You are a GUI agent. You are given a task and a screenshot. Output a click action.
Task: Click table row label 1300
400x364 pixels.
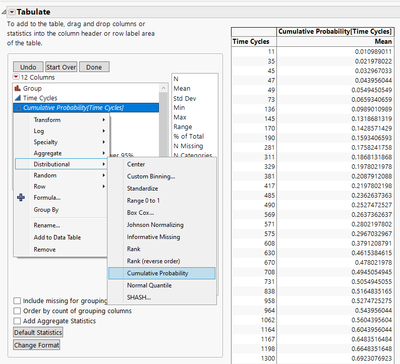[268, 358]
